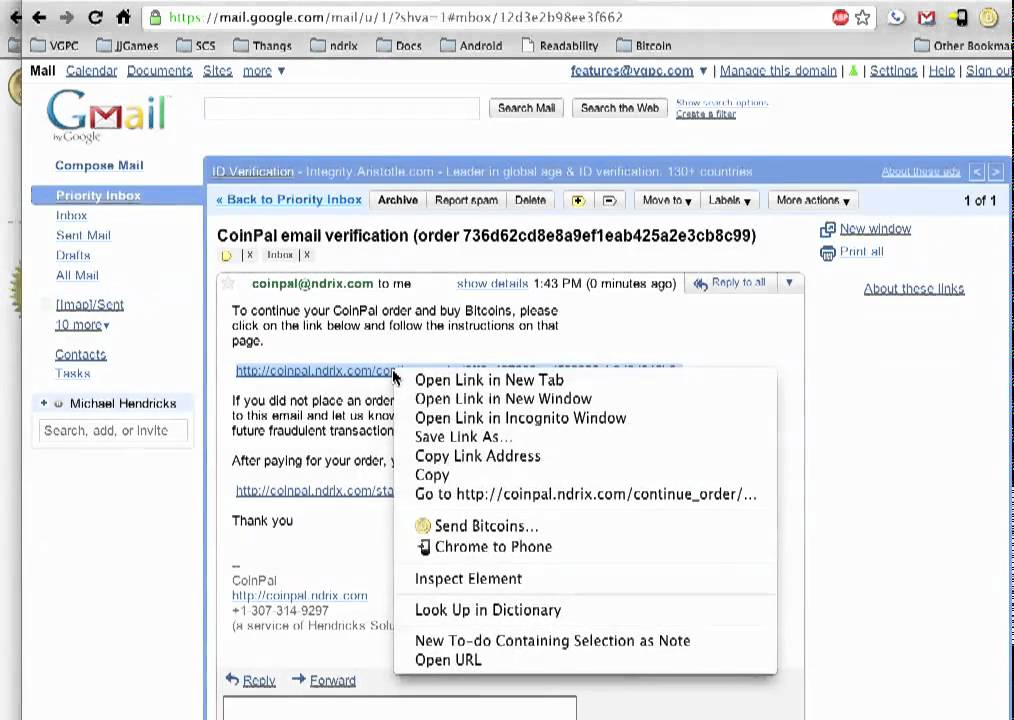Open the JJGames bookmarks folder

click(127, 46)
